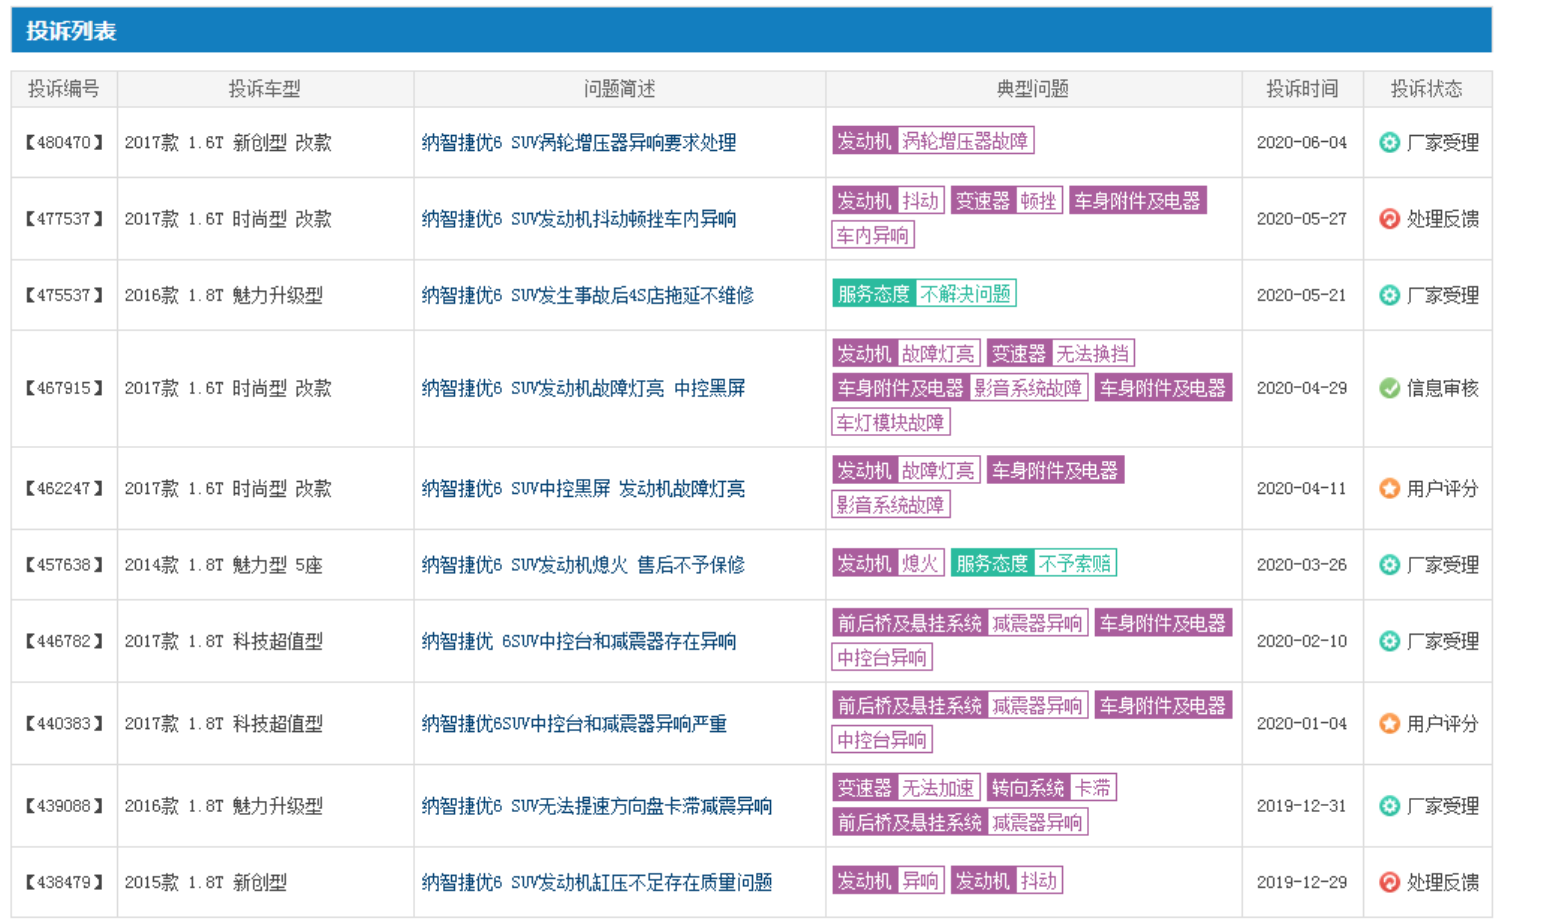Screen dimensions: 1564x922
Task: Click the green checkmark 信息审核 icon
Action: [x=1389, y=388]
